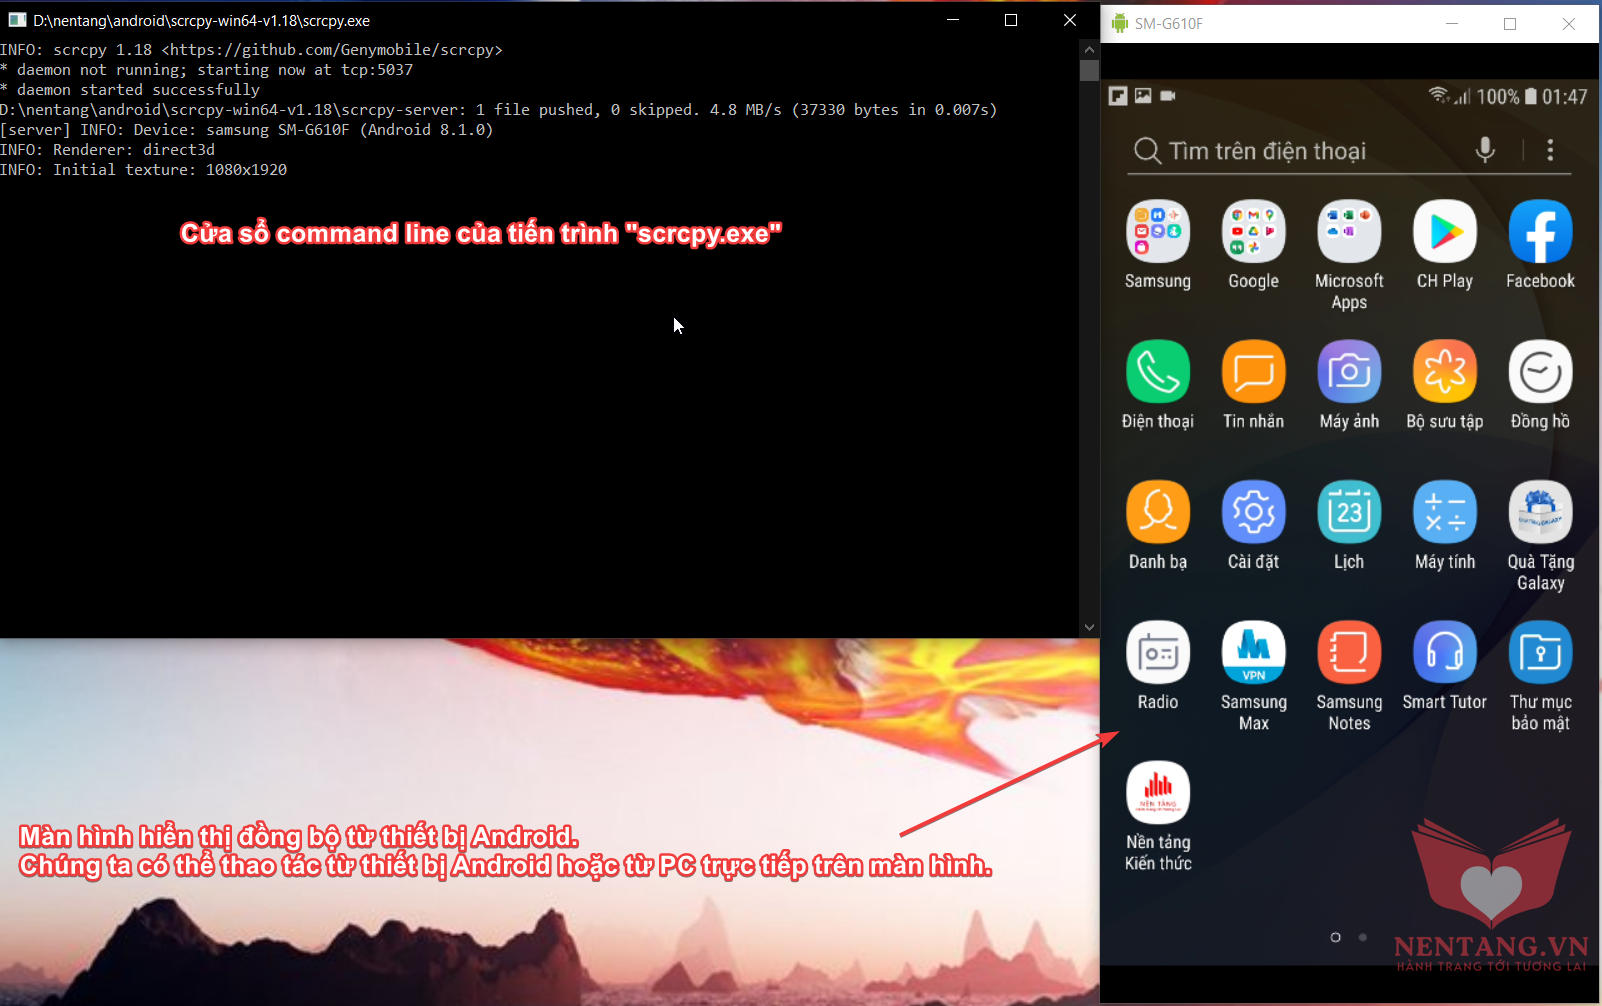Open scrcpy.exe console window system menu icon
1602x1006 pixels.
pyautogui.click(x=17, y=20)
